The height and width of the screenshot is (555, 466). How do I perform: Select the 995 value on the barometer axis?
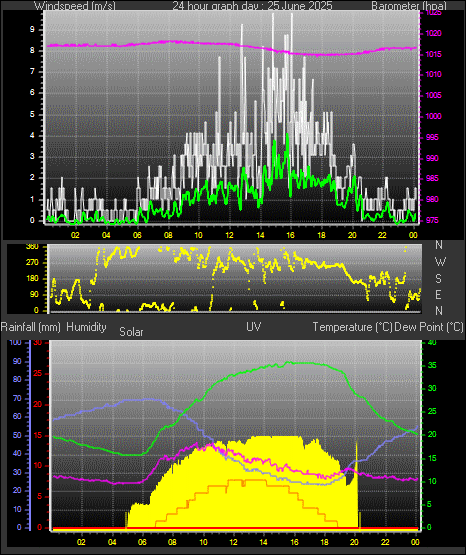432,137
